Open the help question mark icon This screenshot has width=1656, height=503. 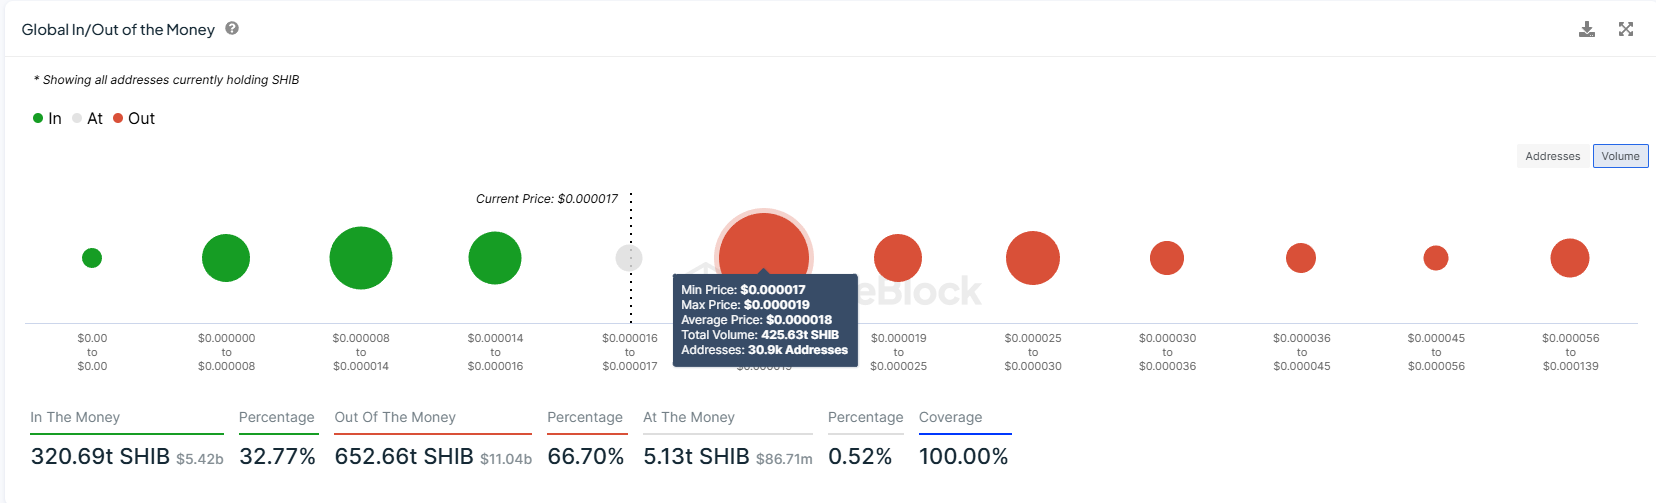coord(232,28)
